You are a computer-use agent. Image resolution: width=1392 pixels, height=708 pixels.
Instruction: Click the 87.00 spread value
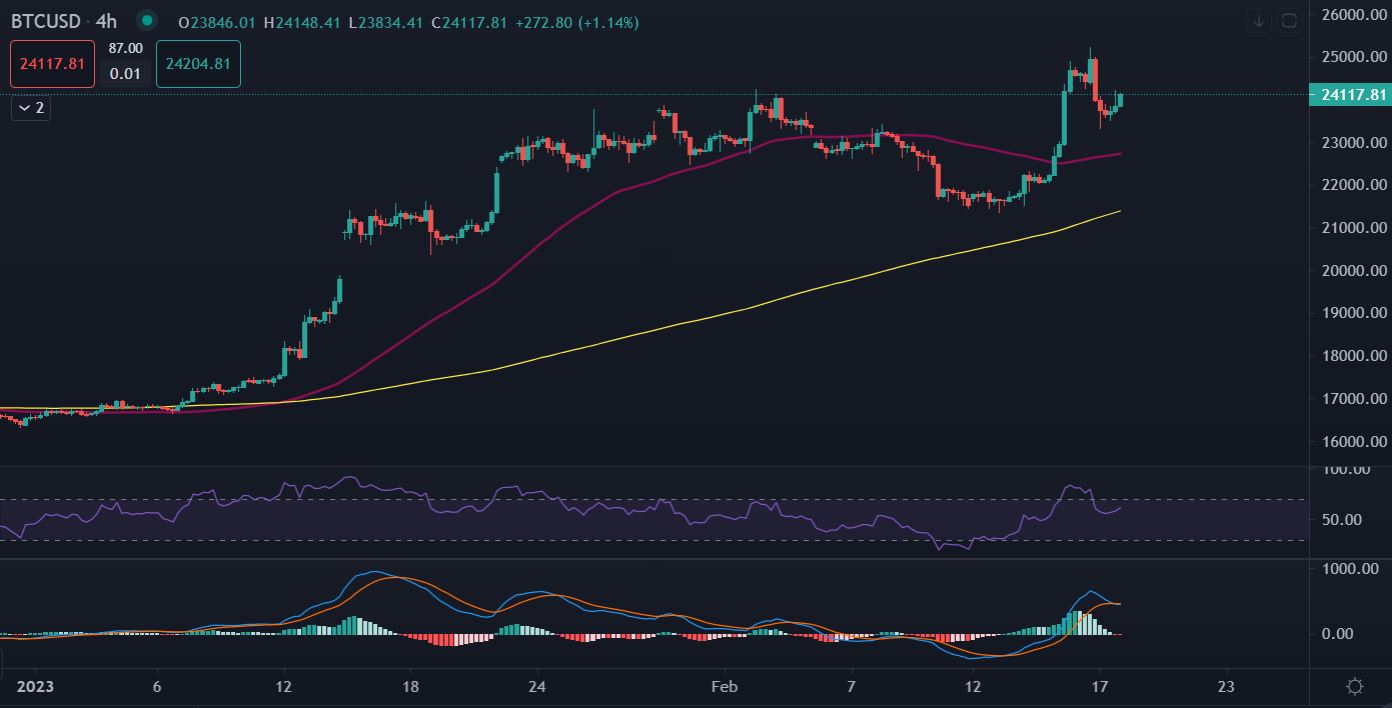tap(126, 48)
